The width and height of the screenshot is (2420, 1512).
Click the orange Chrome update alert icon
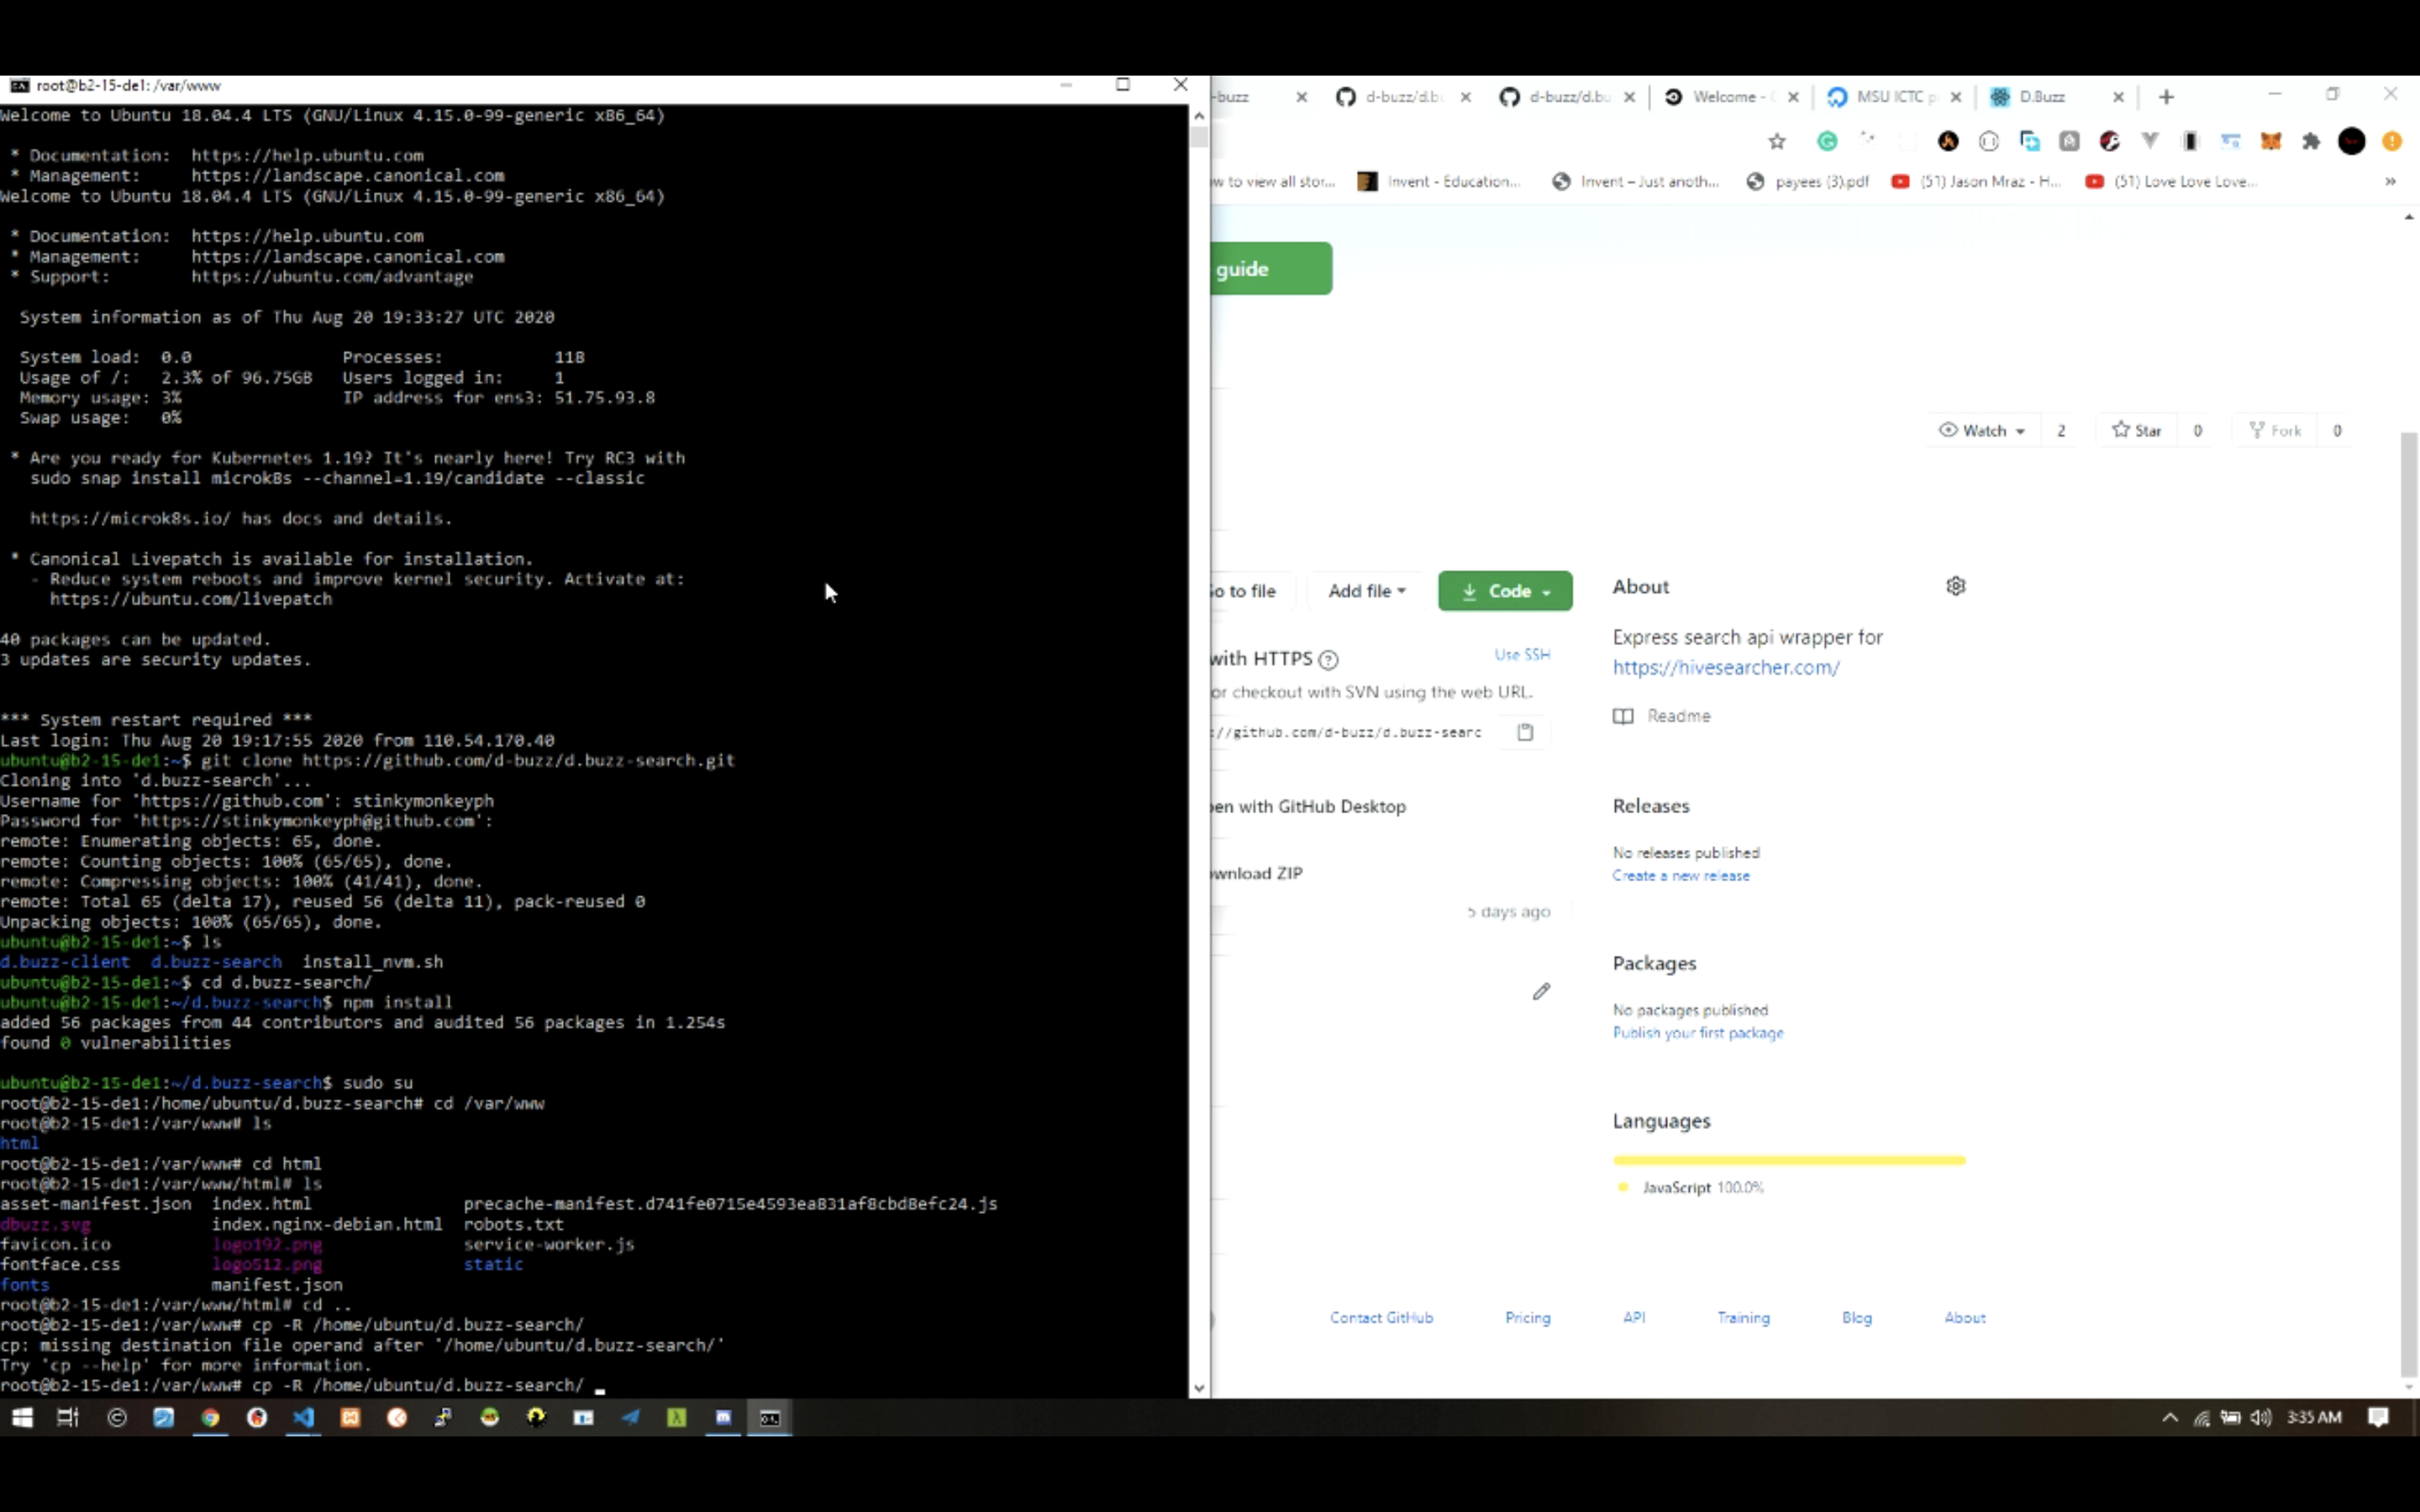(2392, 142)
